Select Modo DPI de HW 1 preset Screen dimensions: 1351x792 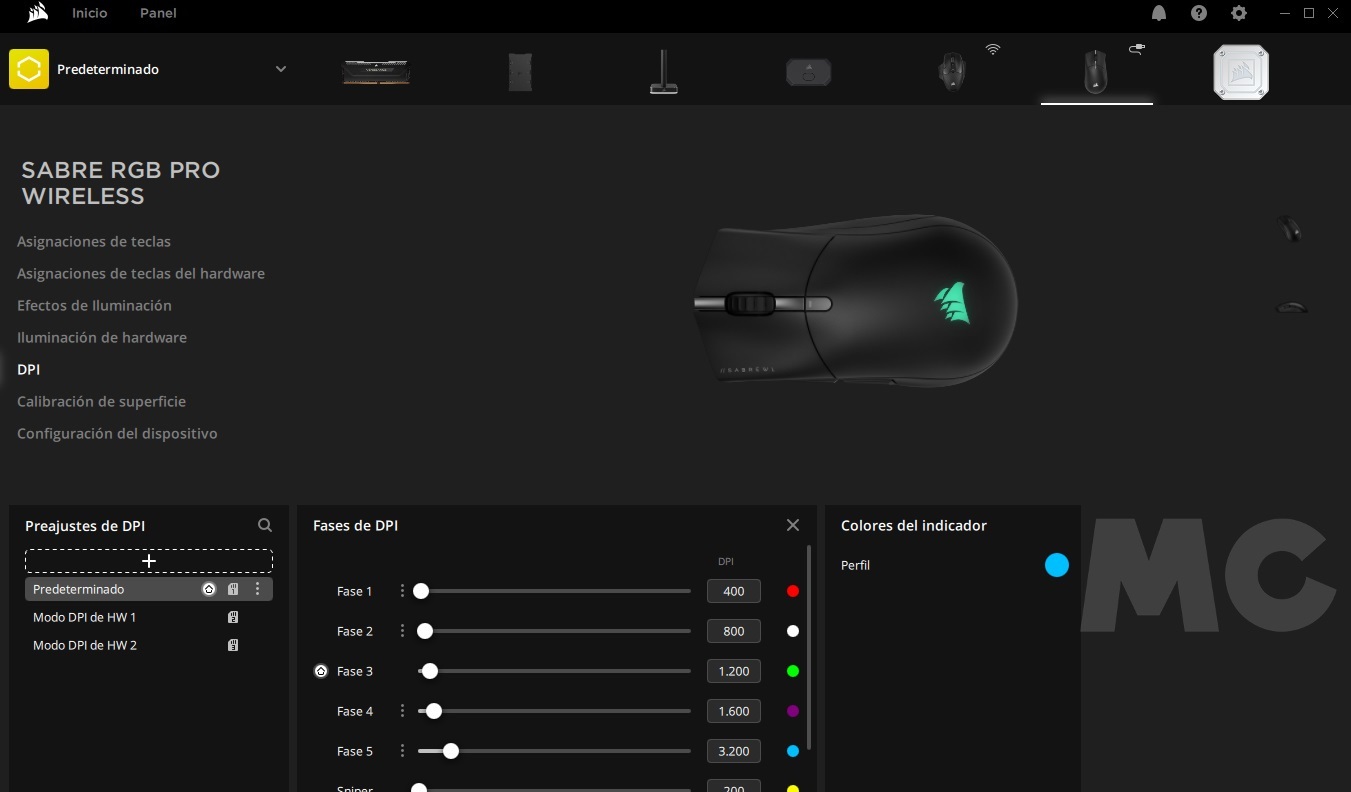[x=84, y=617]
